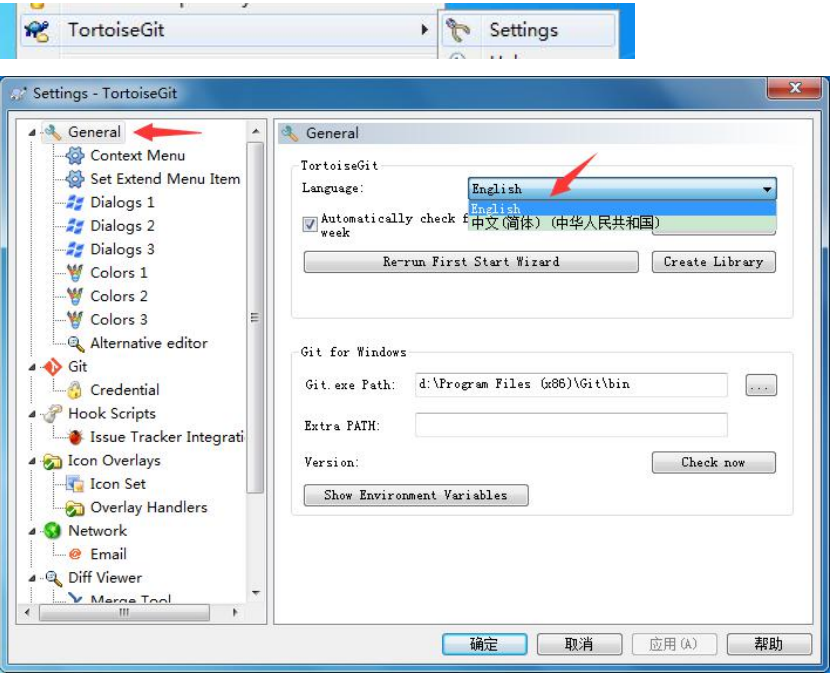Screen dimensions: 838x677
Task: Click the Alternative editor magnifier icon
Action: [x=75, y=344]
